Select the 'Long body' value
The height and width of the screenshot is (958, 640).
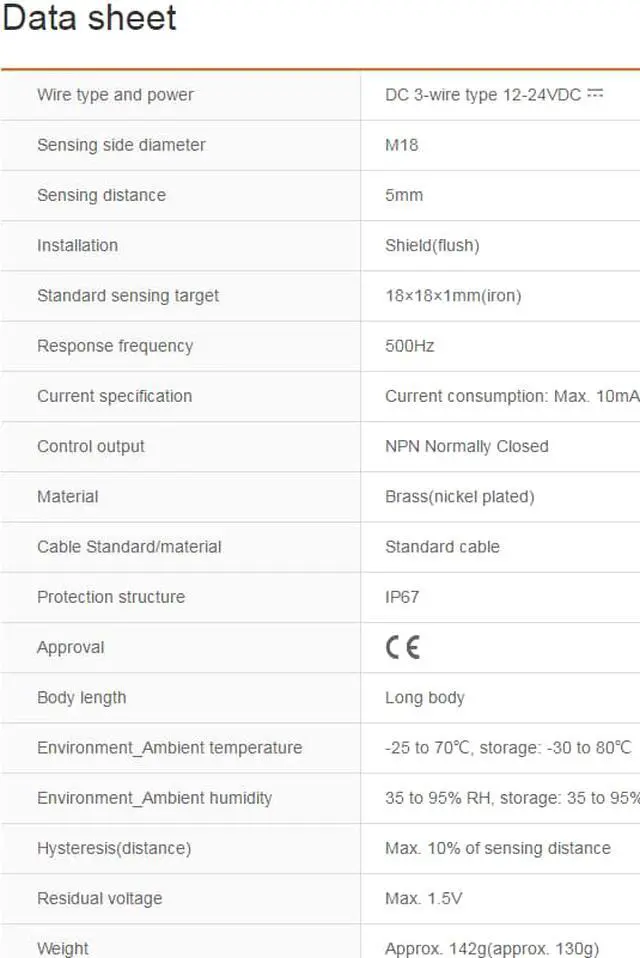point(425,697)
